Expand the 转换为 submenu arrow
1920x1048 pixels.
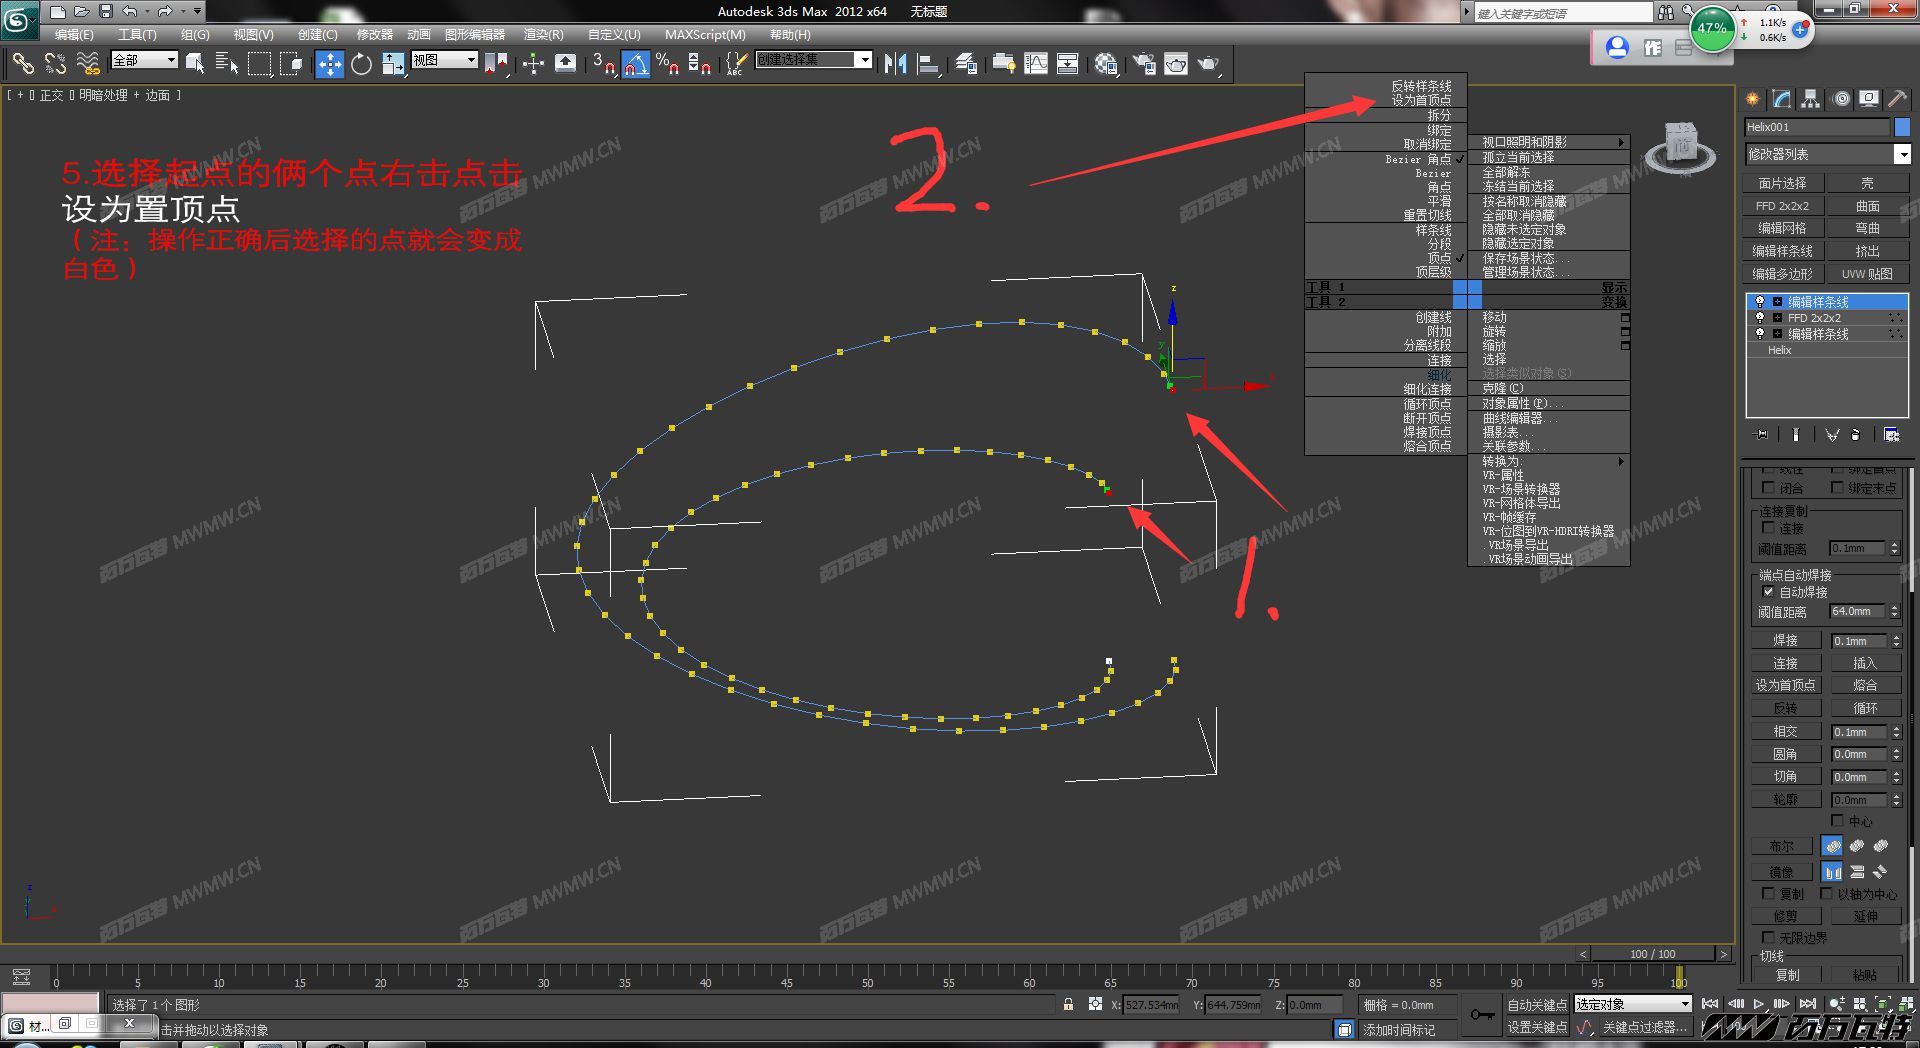1621,462
